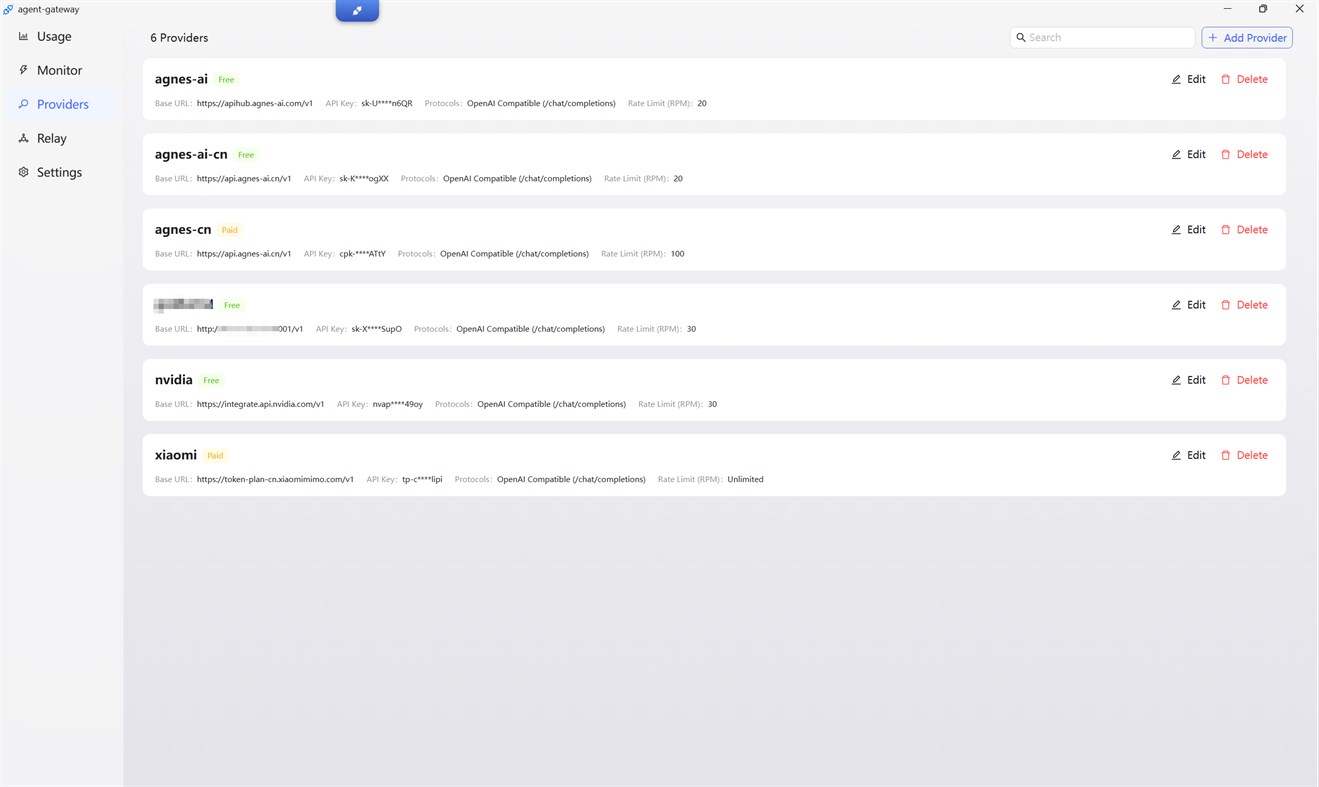Edit the provider with the blurred name
This screenshot has width=1319, height=787.
1188,305
